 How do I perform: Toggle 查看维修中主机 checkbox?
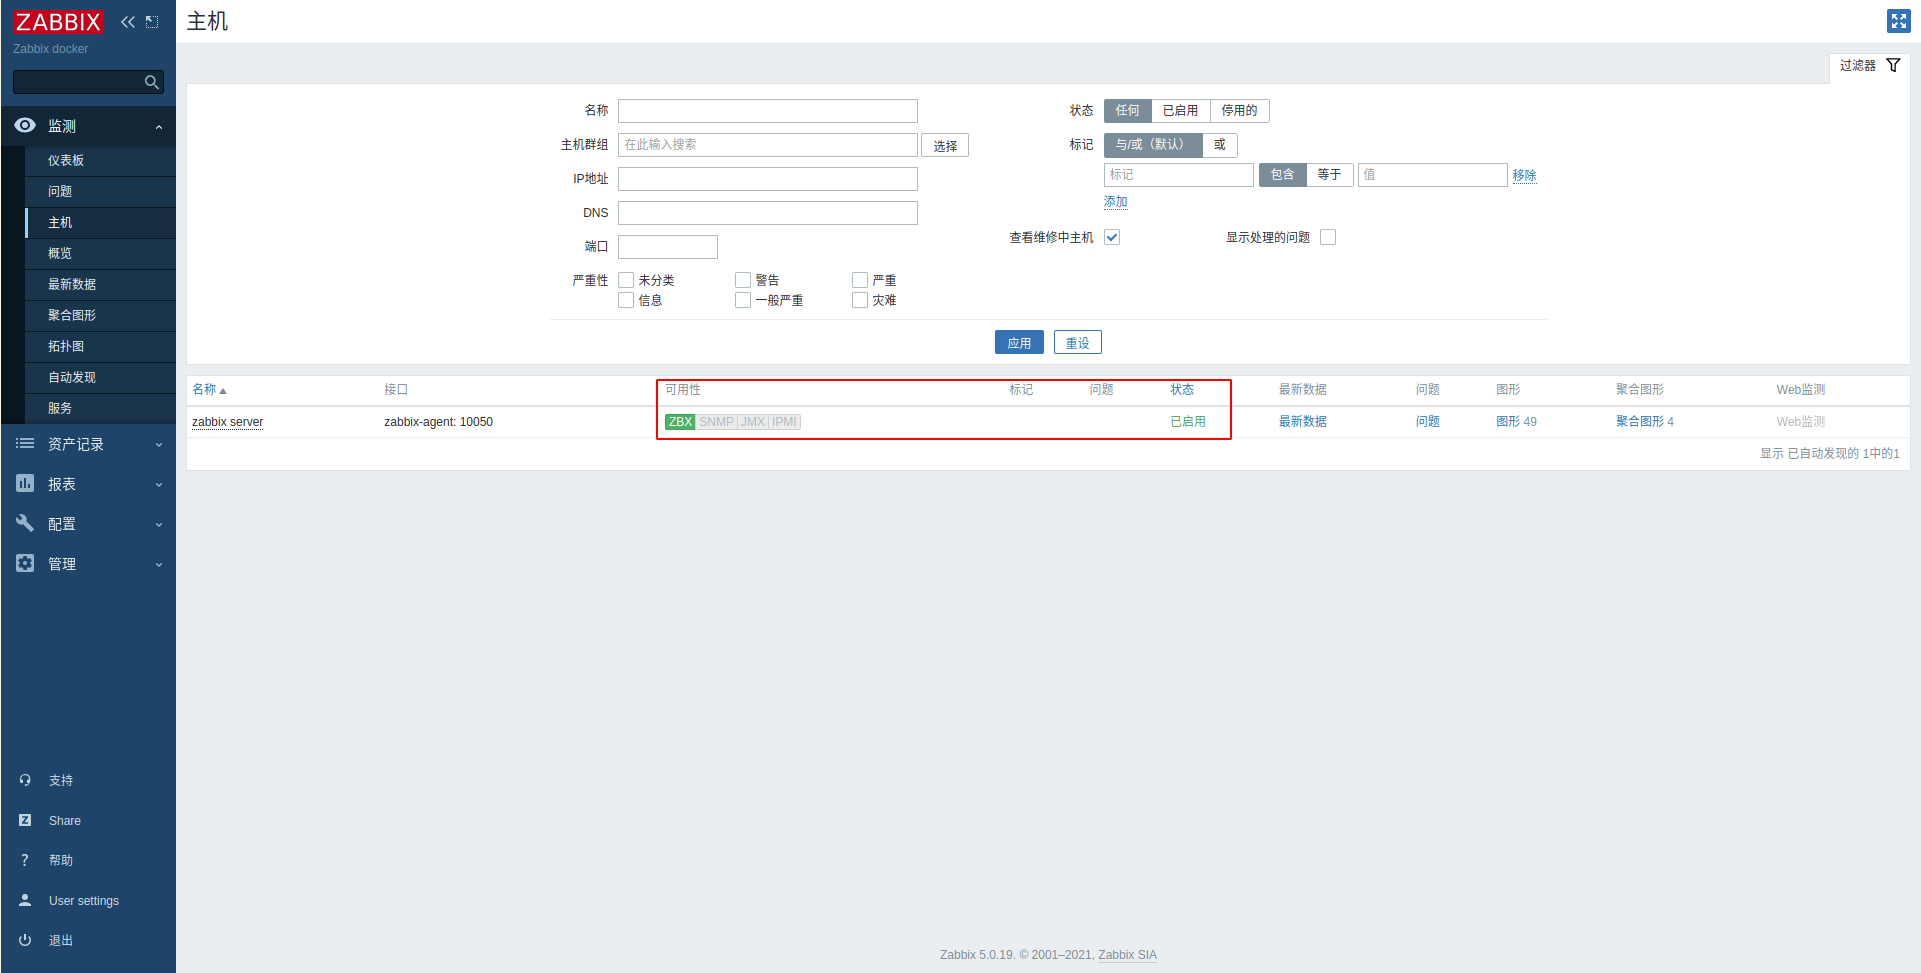click(x=1112, y=237)
